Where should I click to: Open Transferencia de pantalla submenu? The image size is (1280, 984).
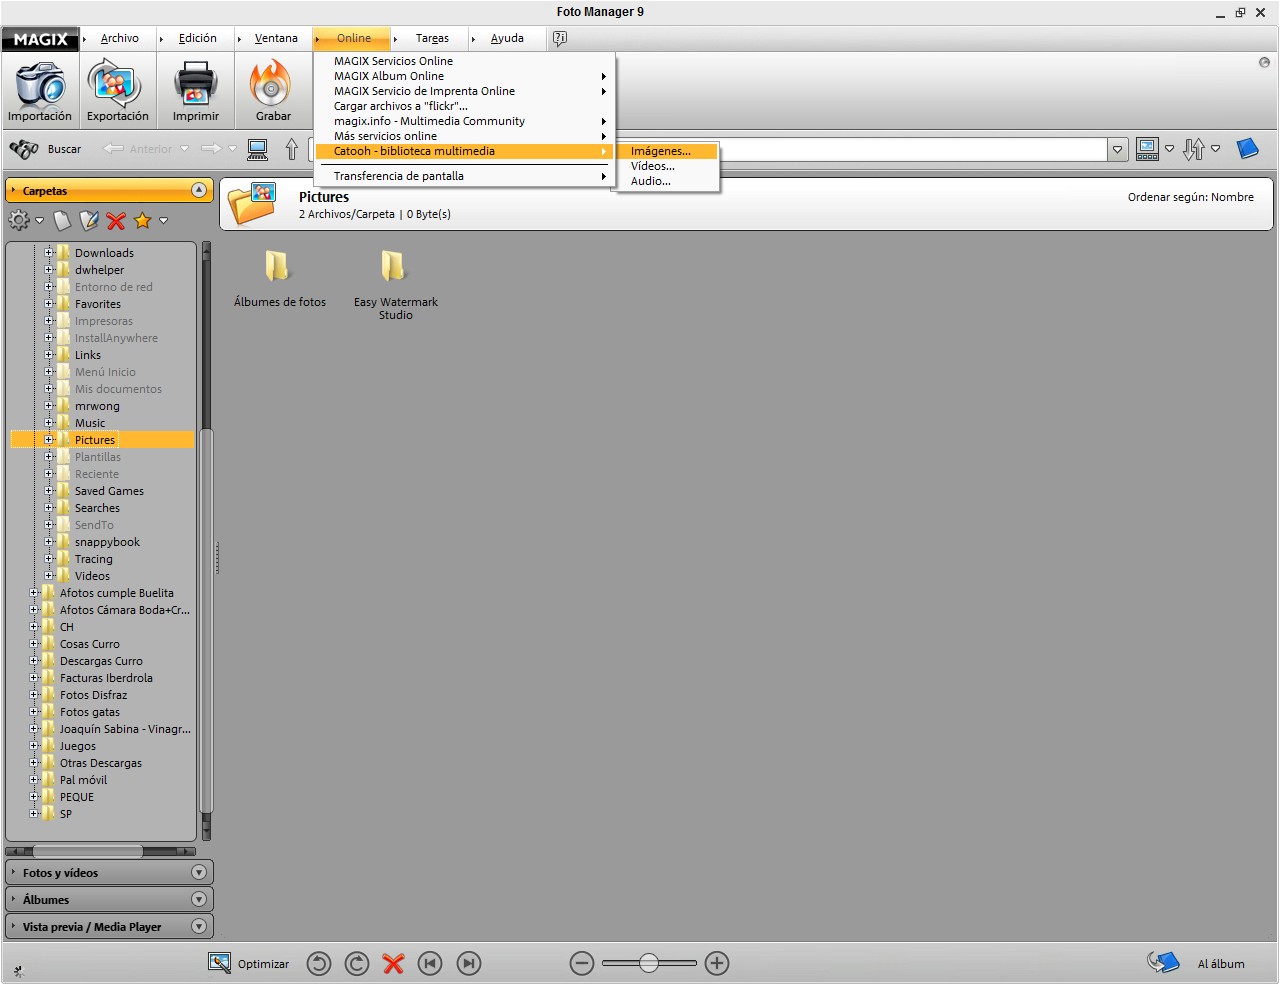coord(464,176)
